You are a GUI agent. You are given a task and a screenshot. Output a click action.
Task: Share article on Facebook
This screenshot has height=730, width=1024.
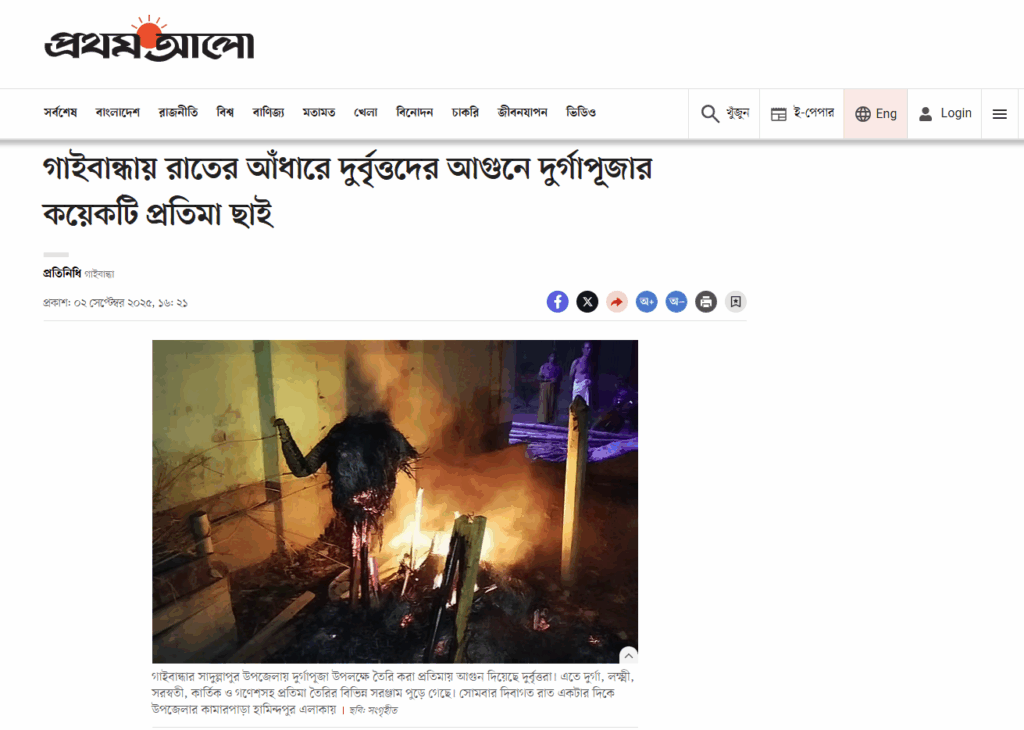(x=557, y=302)
